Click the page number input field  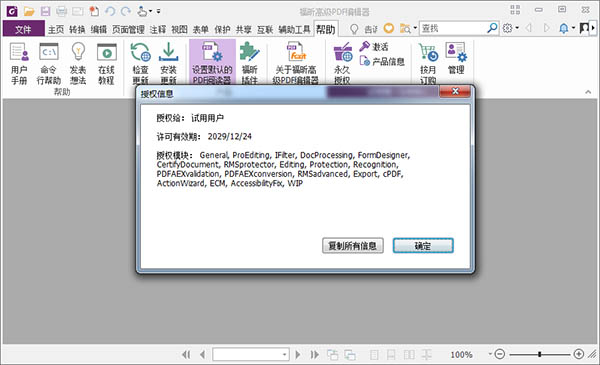[247, 355]
